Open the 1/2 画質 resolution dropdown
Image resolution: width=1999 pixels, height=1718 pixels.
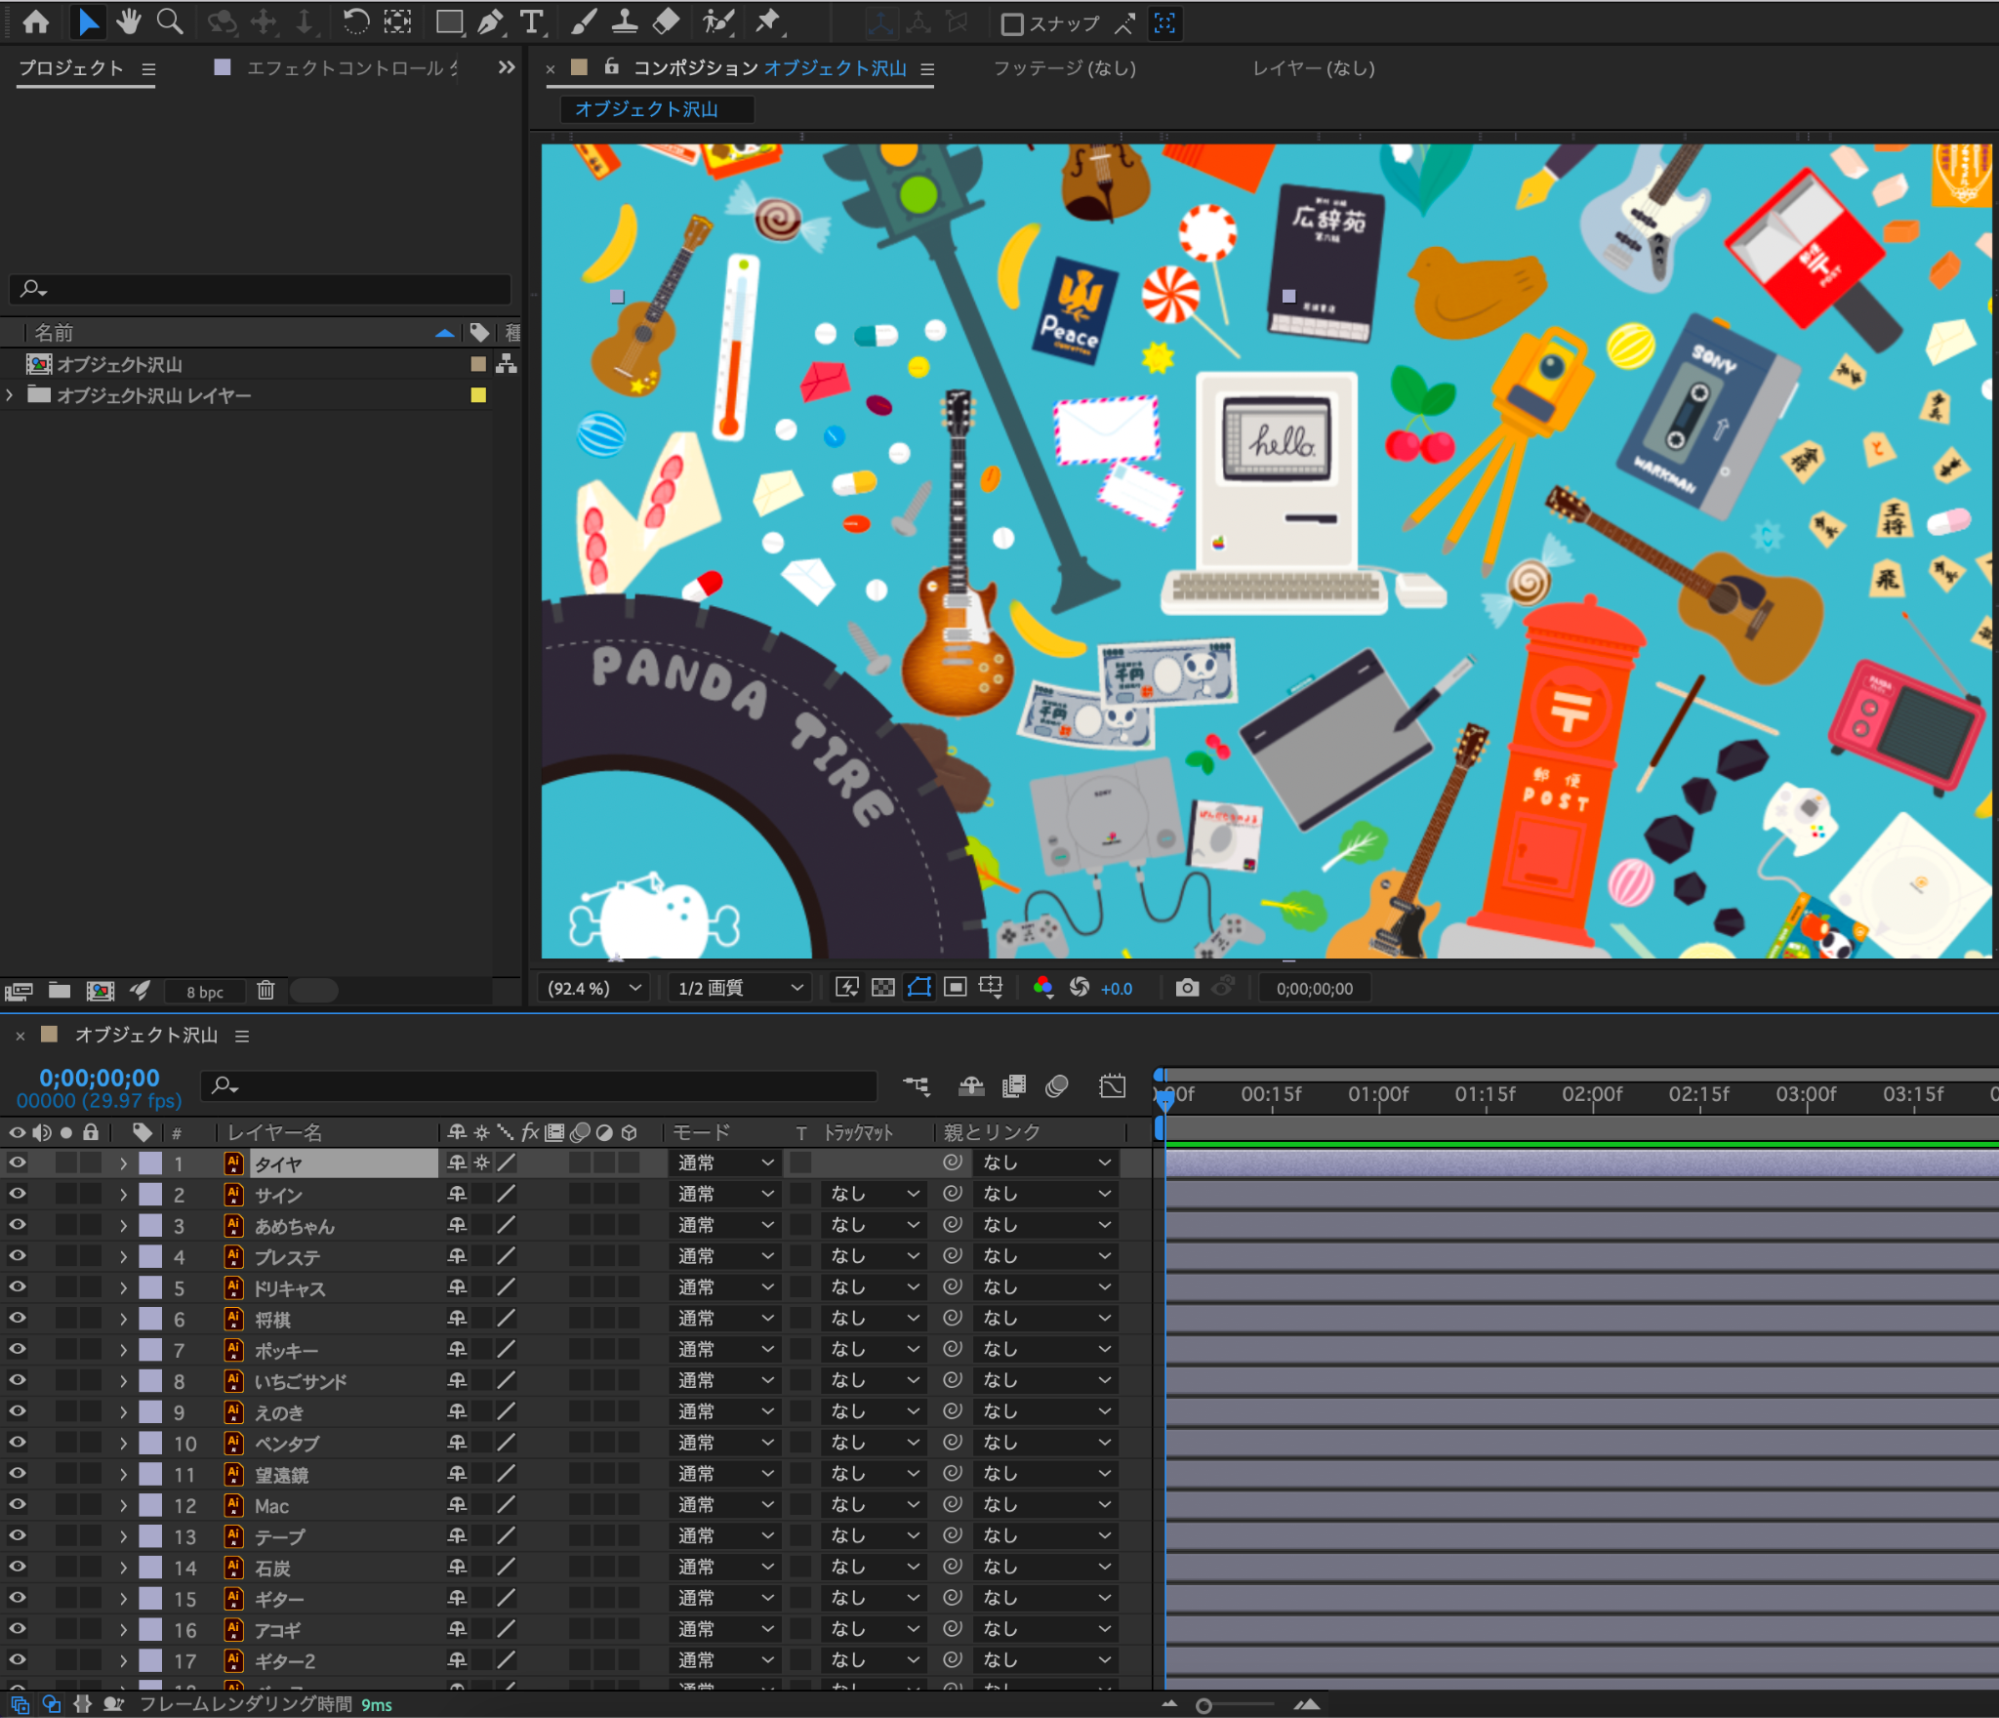click(740, 988)
